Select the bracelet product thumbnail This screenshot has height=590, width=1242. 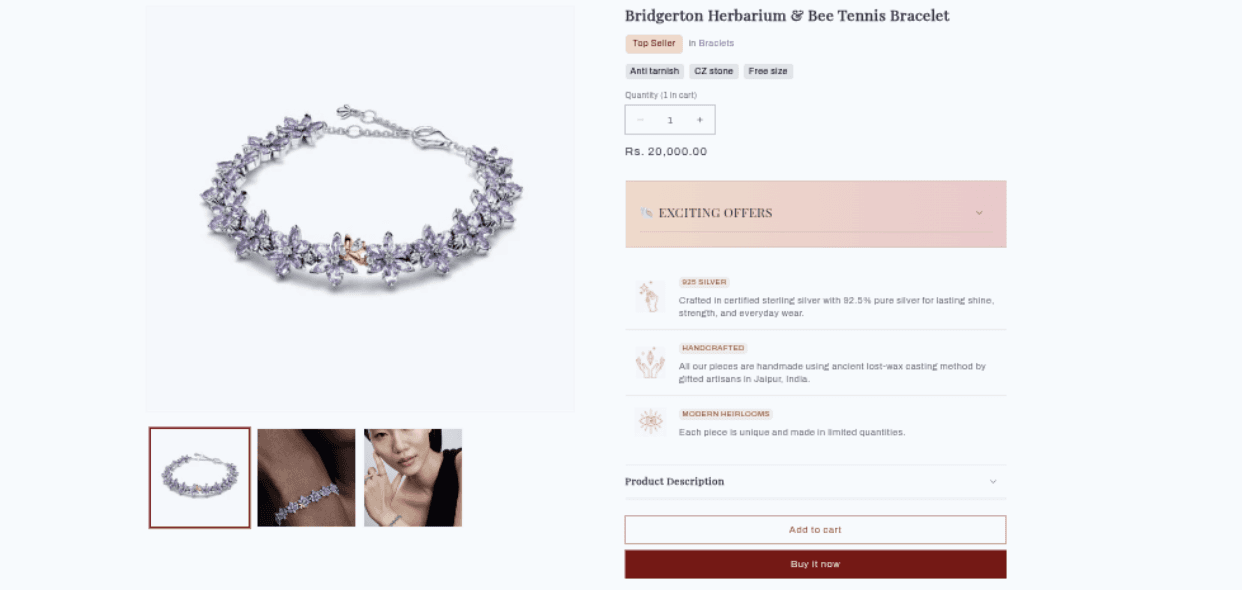(200, 478)
